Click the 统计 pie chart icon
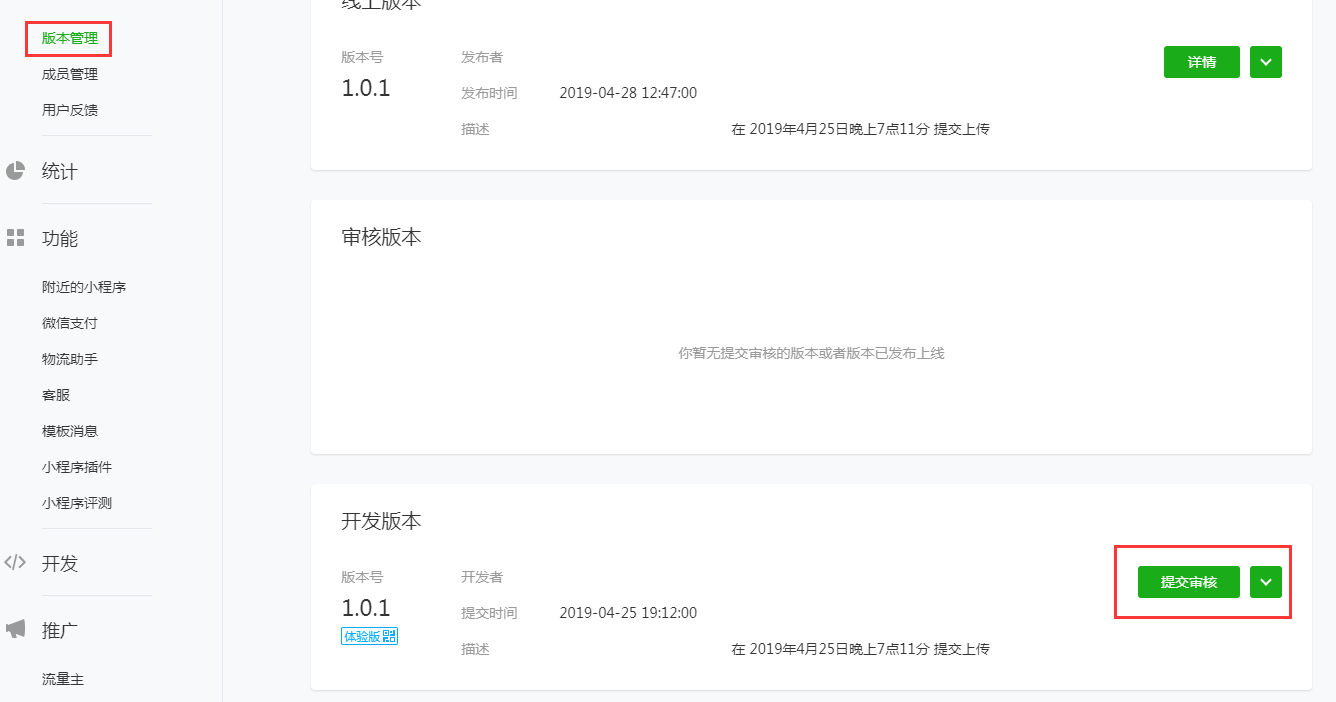Viewport: 1336px width, 702px height. tap(15, 171)
